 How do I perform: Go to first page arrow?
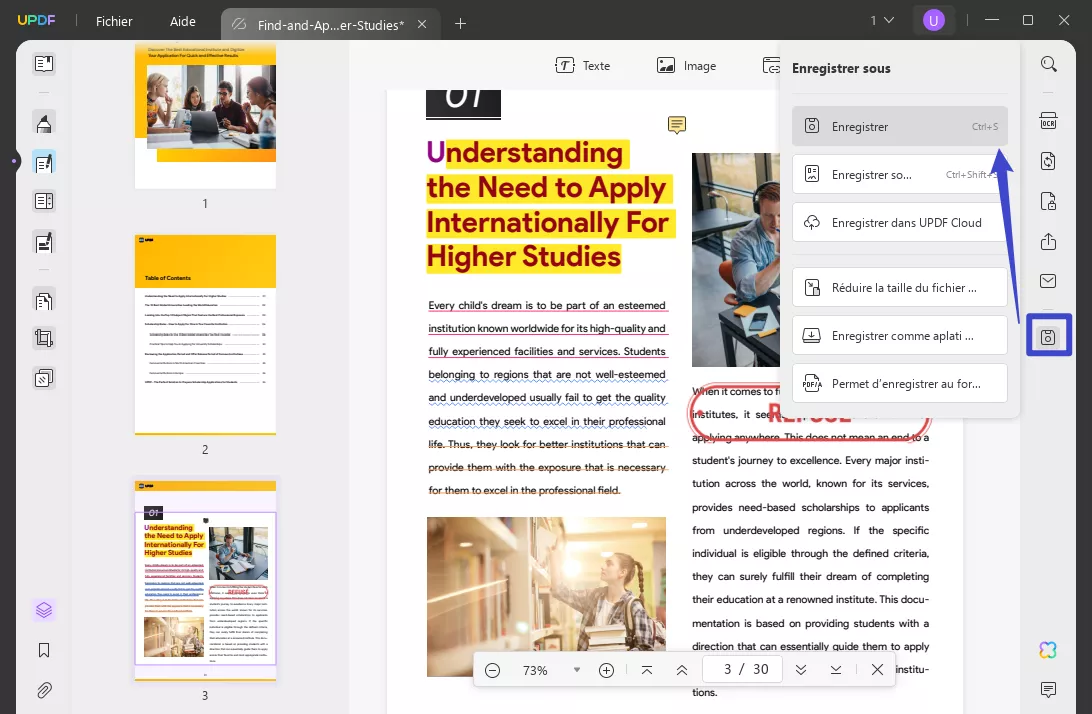(x=647, y=670)
